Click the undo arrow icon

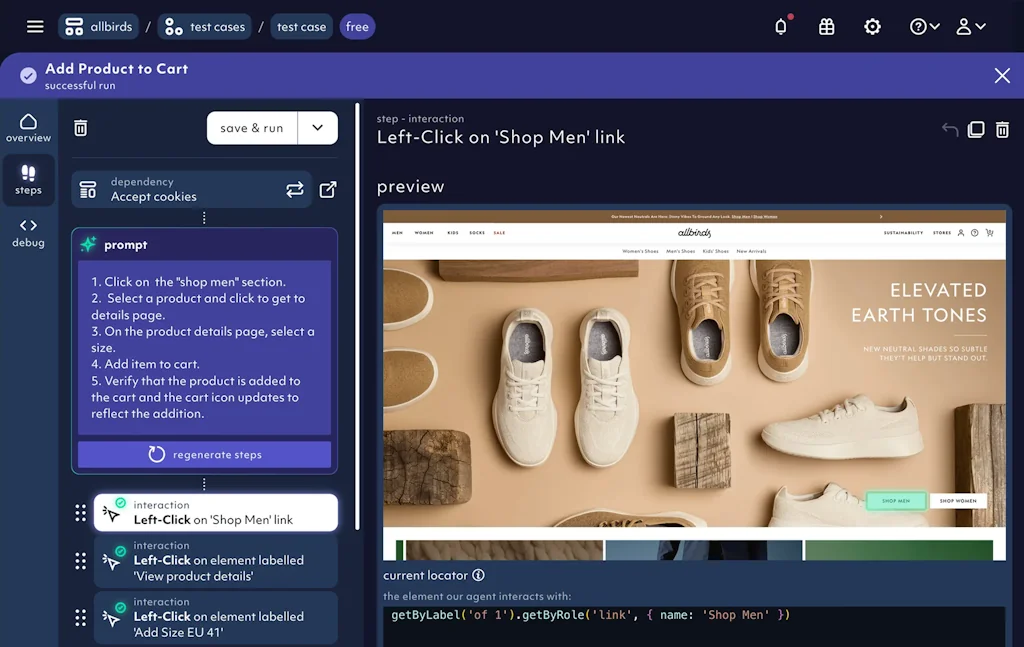(949, 130)
